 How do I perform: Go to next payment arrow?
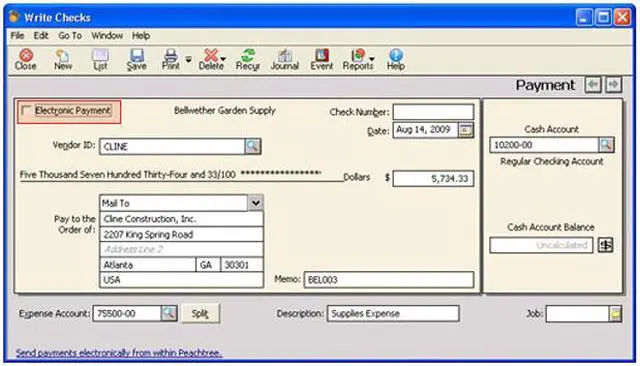(x=613, y=85)
